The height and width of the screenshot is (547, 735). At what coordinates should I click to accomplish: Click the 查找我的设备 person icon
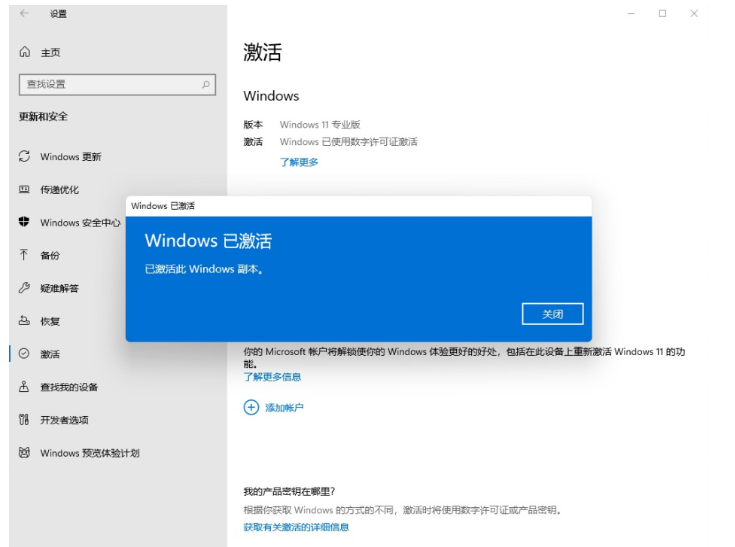pos(25,387)
